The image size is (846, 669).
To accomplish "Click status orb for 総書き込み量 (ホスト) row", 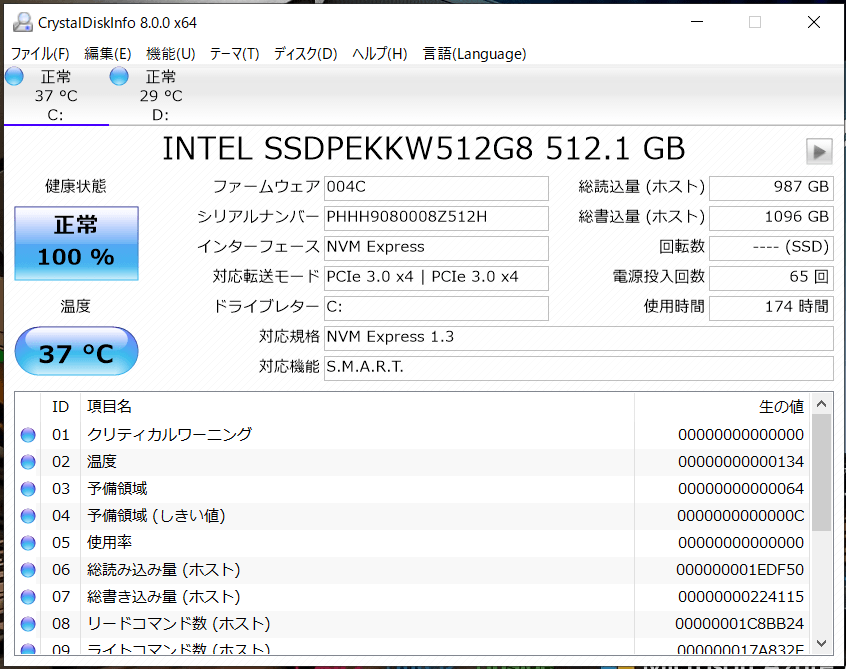I will (28, 597).
